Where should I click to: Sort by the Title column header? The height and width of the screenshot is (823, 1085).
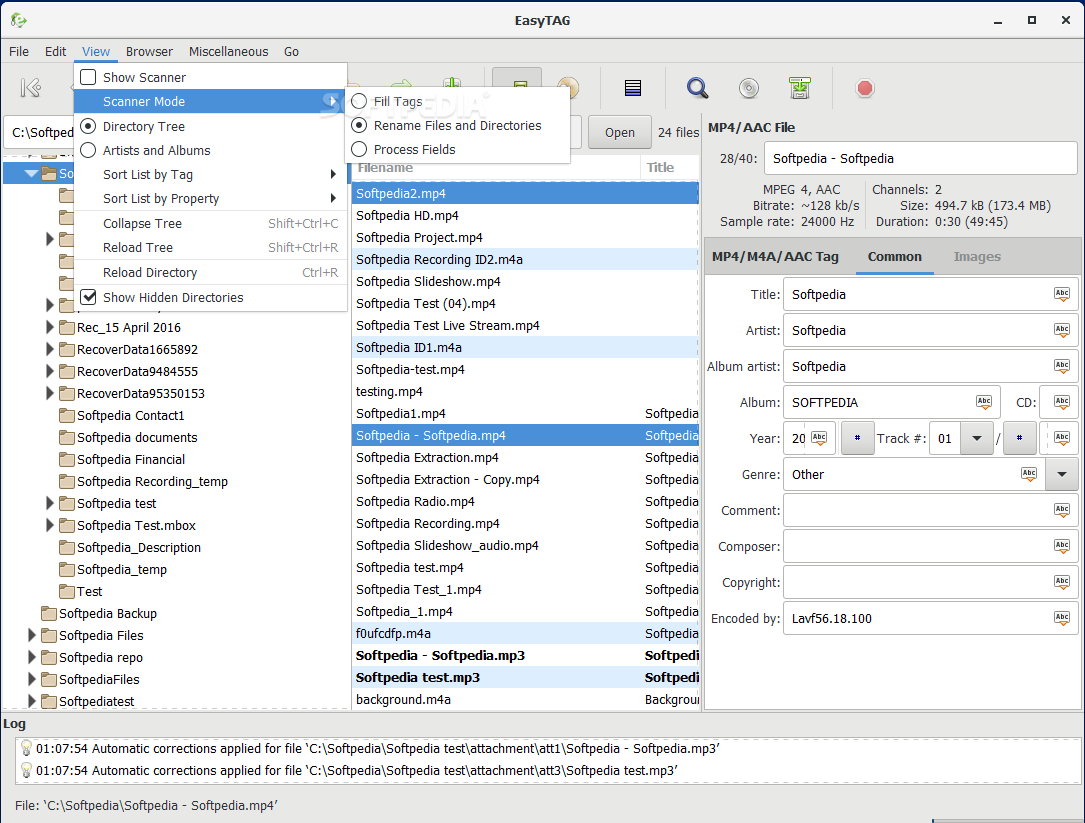tap(670, 168)
